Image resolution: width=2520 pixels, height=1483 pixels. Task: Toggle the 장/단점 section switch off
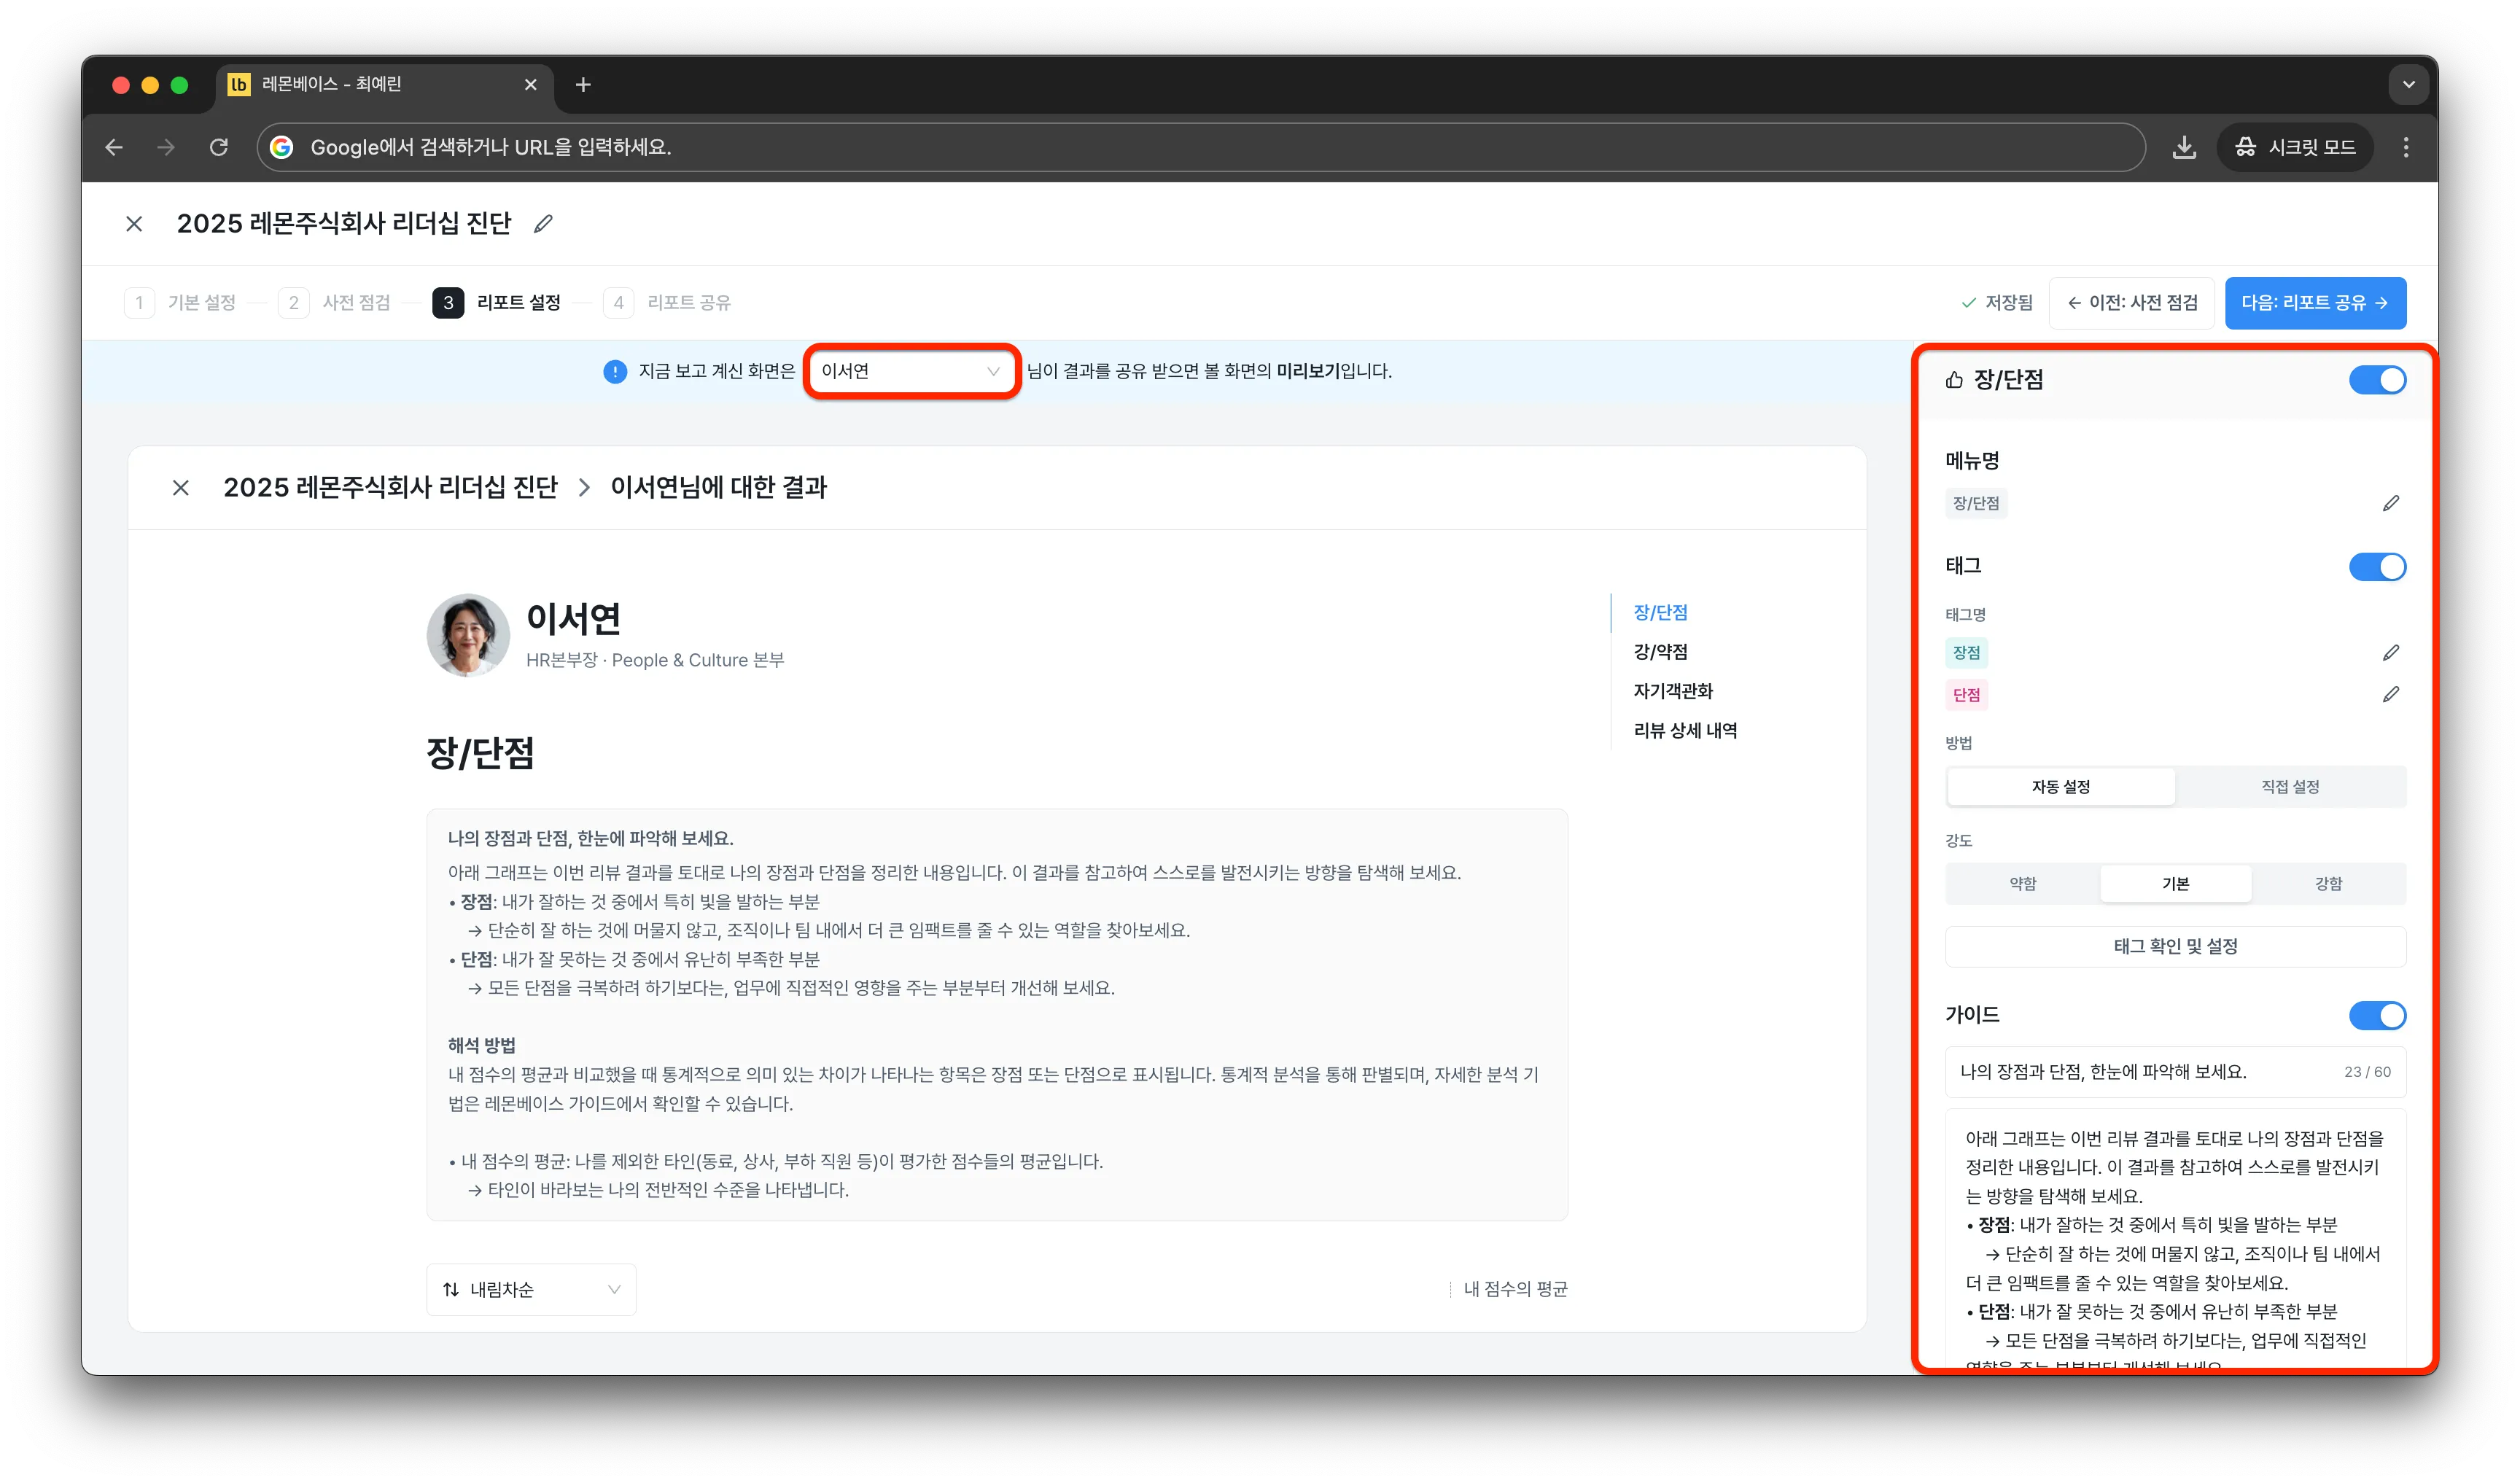pyautogui.click(x=2377, y=380)
